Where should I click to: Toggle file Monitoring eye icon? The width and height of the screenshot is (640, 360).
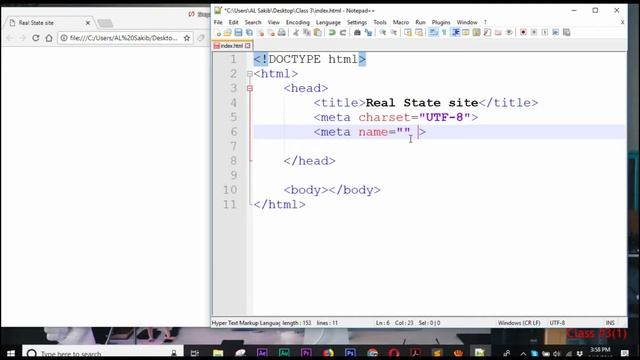tap(509, 33)
